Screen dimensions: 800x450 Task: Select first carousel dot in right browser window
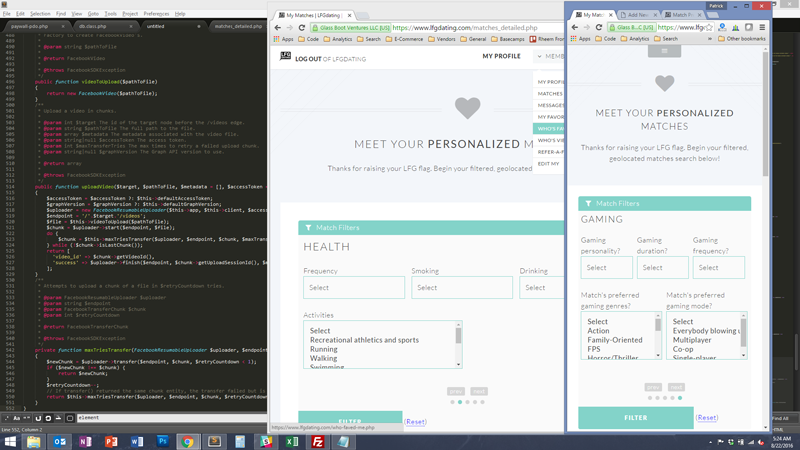(x=650, y=398)
